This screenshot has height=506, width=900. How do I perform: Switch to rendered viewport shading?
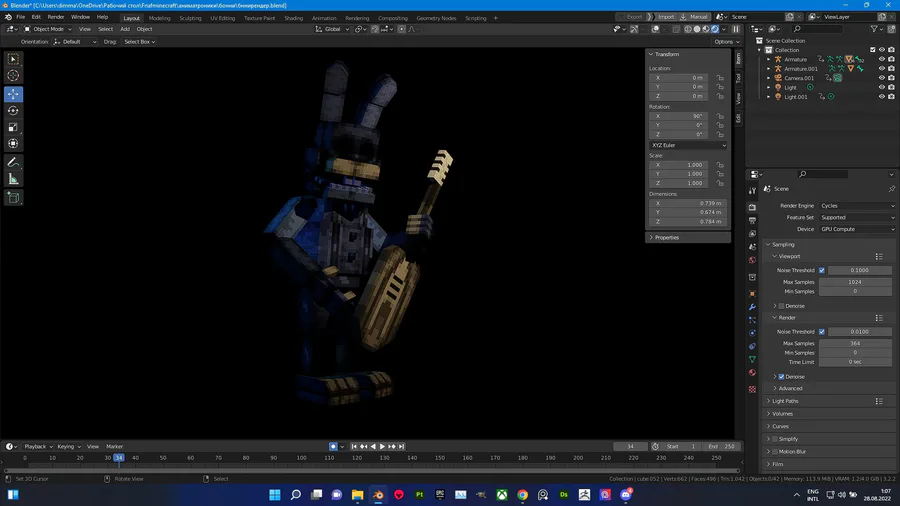click(x=715, y=29)
